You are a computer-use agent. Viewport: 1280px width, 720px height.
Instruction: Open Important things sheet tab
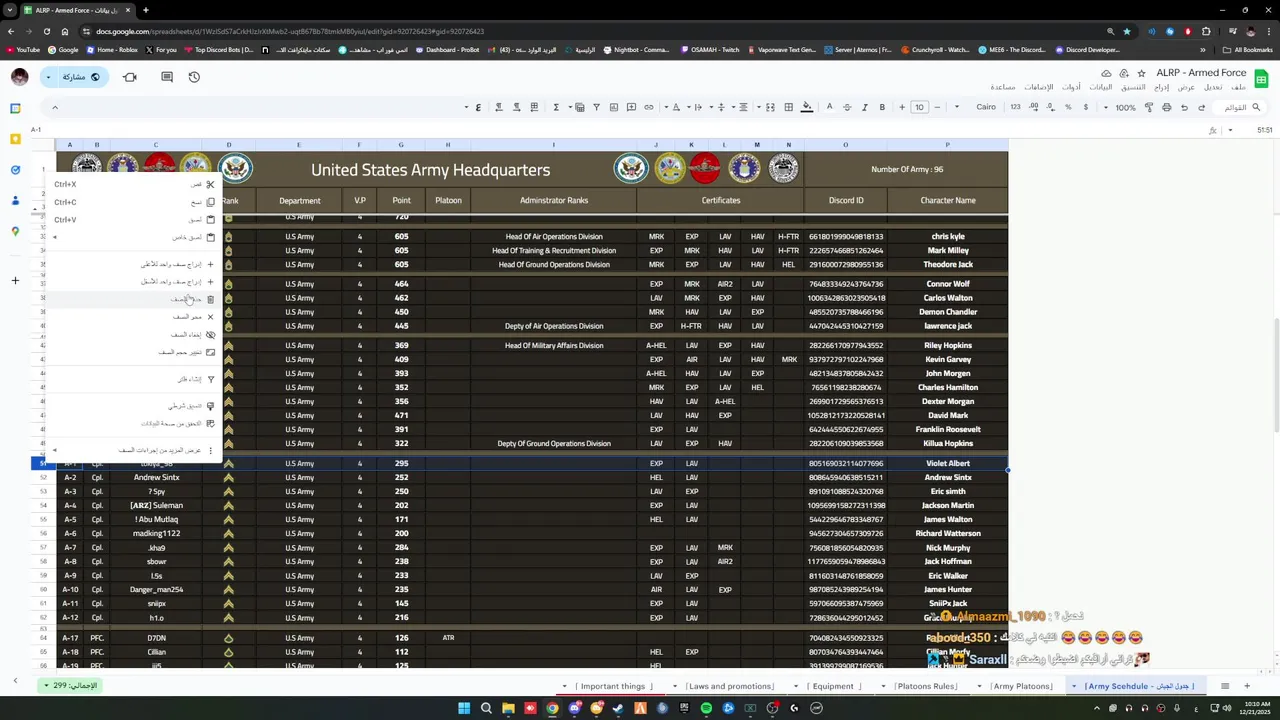pos(612,686)
